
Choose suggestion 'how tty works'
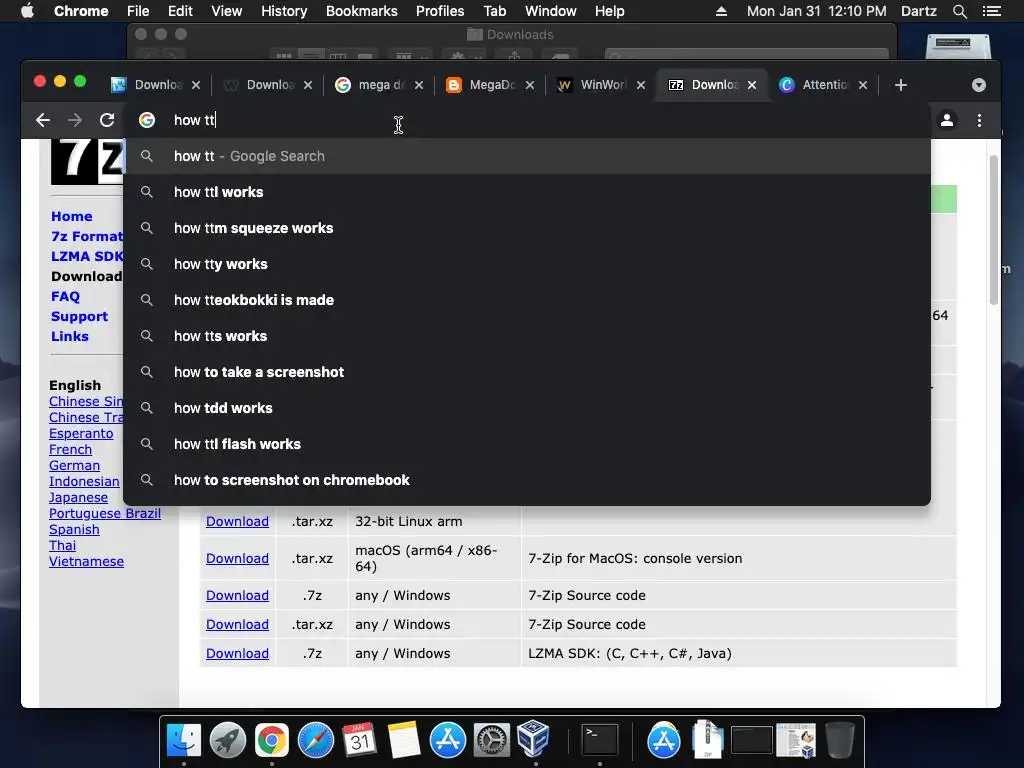(x=526, y=264)
